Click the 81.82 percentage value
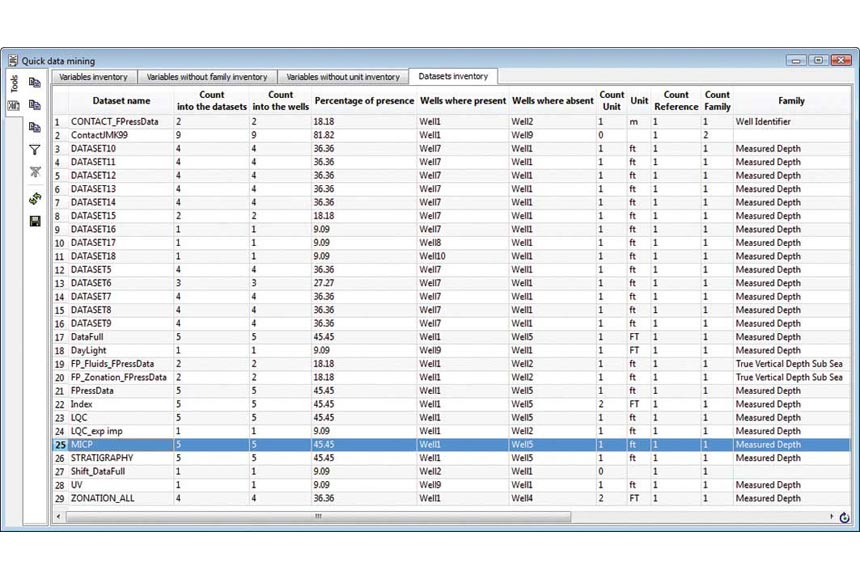860x580 pixels. click(324, 135)
